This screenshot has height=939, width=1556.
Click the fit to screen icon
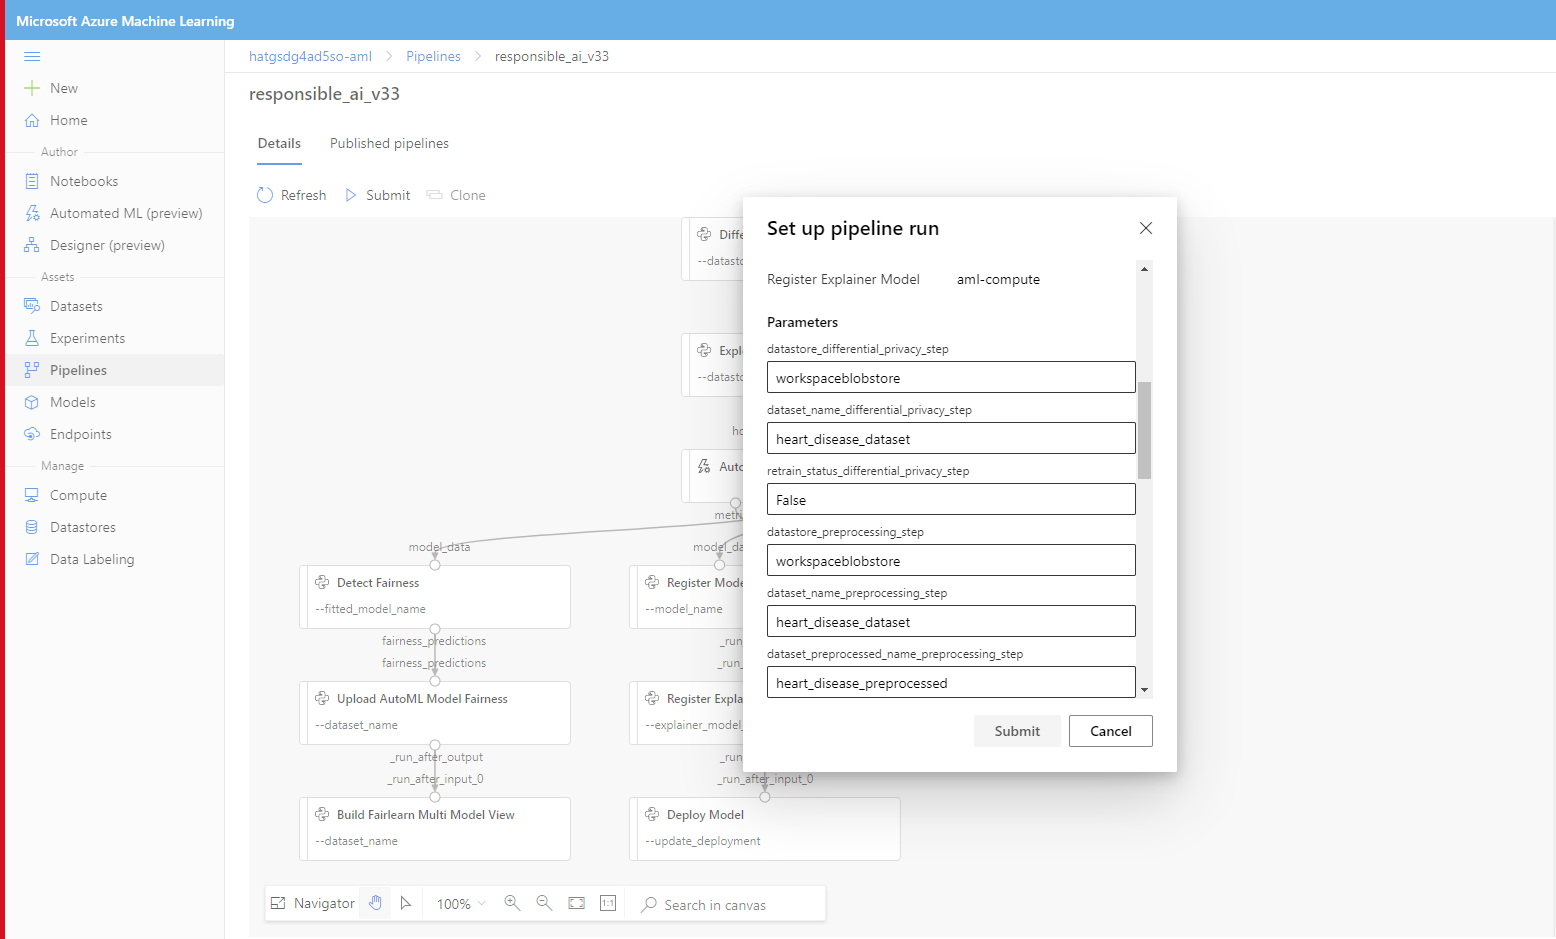pyautogui.click(x=576, y=903)
